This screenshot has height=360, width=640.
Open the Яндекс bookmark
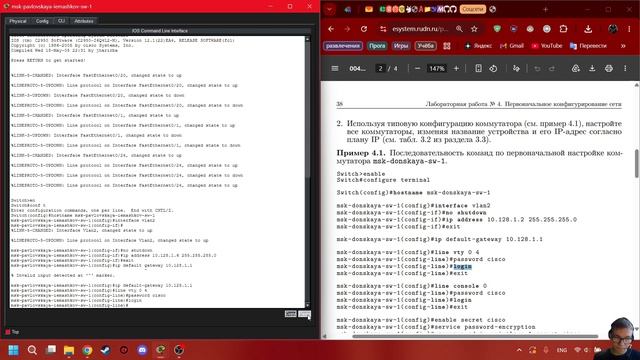(478, 46)
